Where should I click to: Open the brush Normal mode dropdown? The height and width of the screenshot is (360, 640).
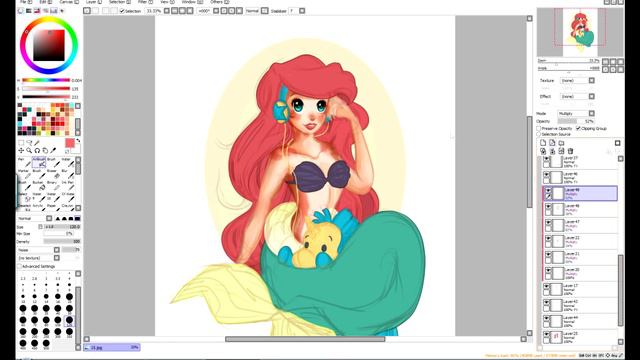coord(35,218)
